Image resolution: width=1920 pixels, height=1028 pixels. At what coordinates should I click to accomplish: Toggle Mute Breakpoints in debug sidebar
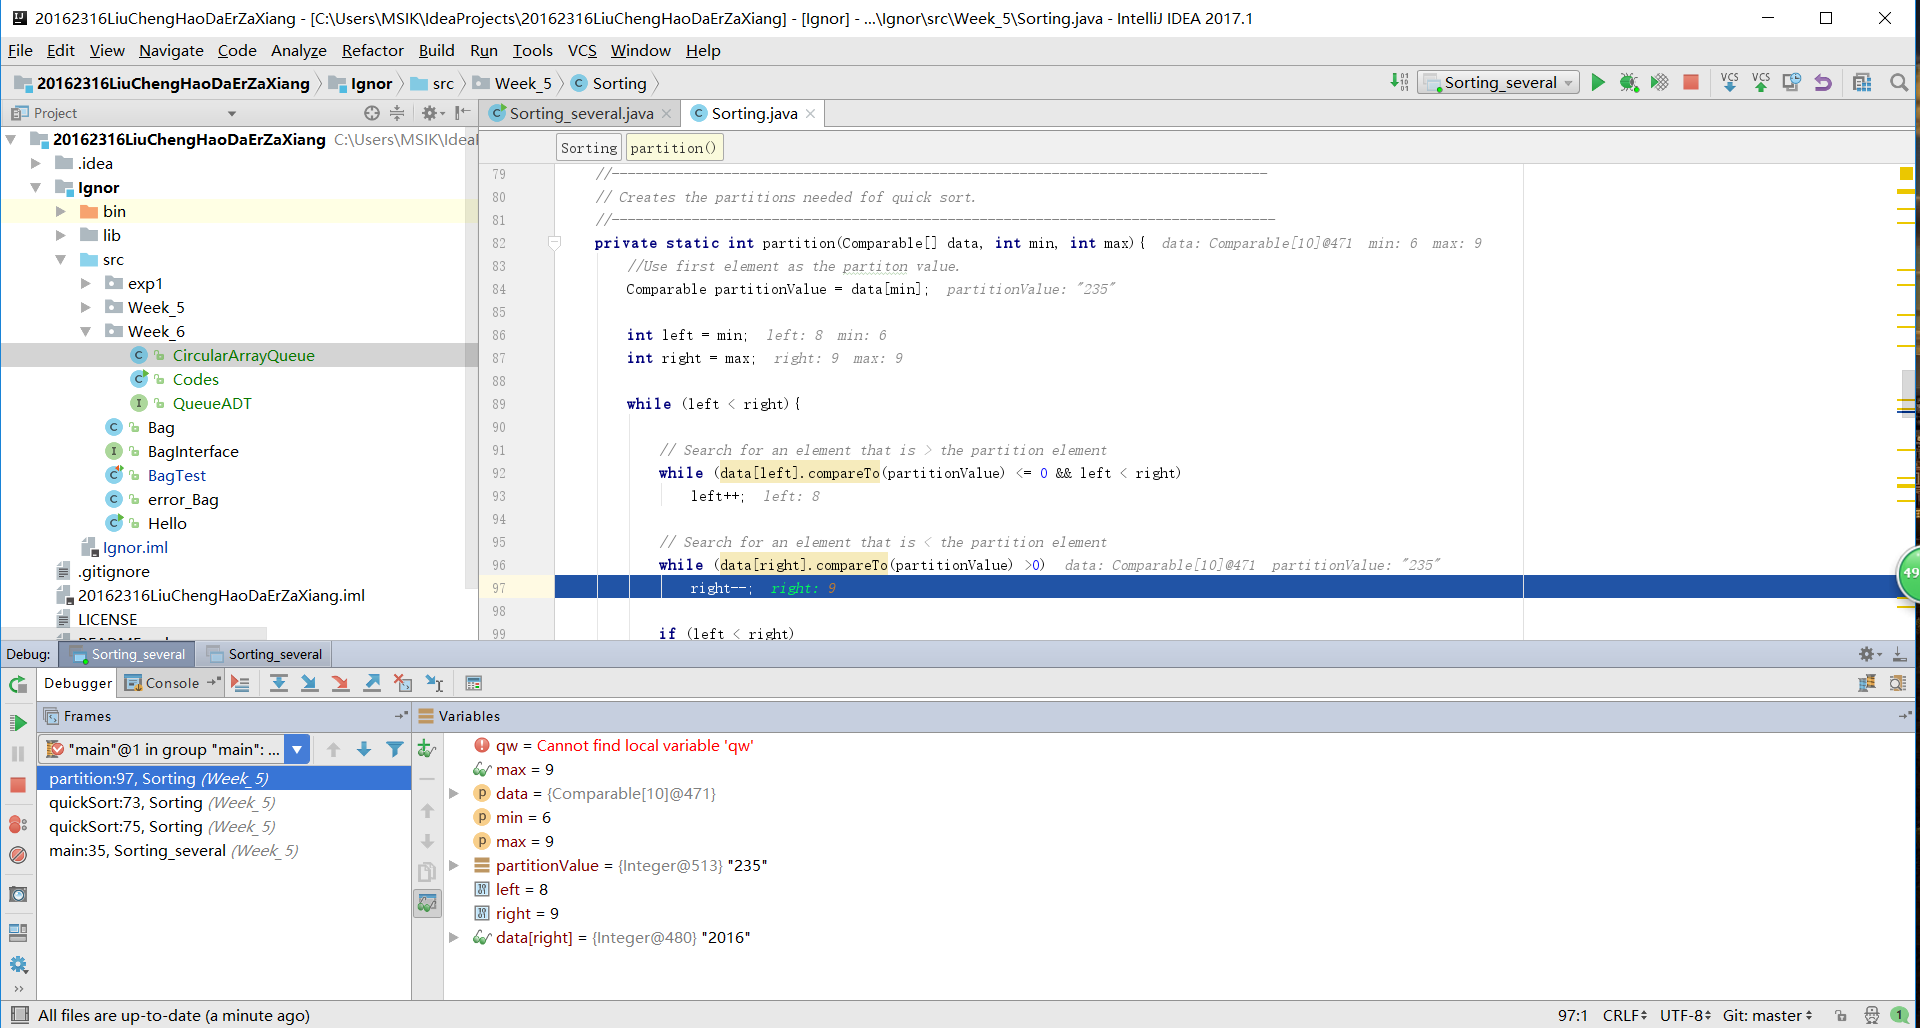18,855
